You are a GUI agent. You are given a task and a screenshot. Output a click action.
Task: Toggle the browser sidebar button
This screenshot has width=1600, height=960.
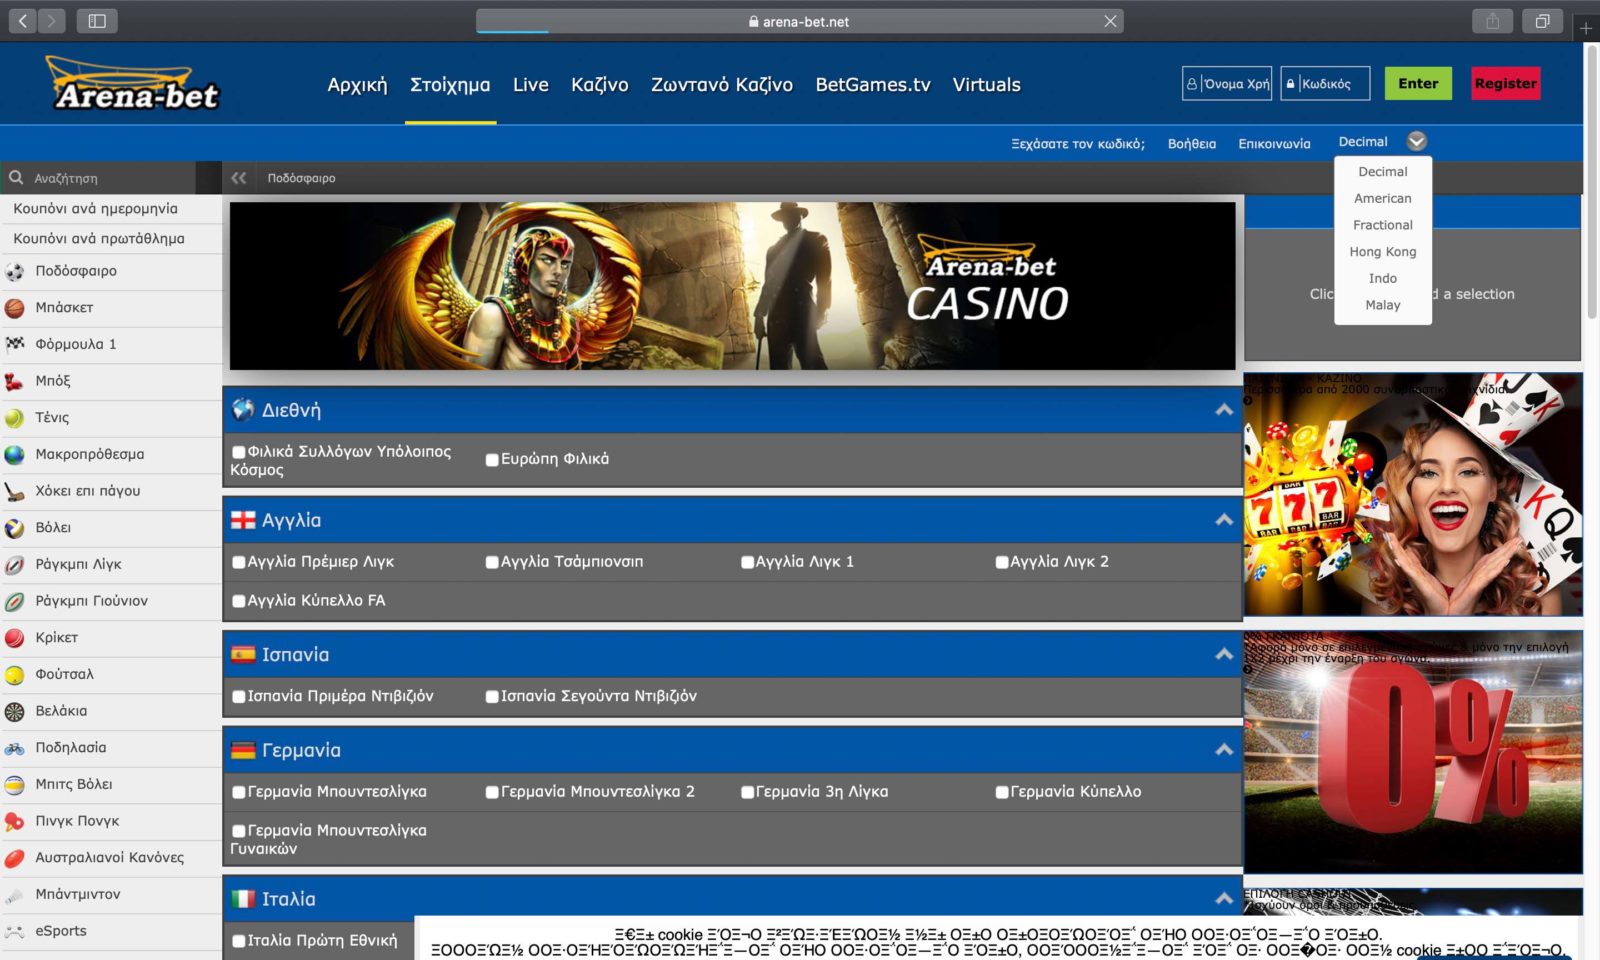[97, 21]
